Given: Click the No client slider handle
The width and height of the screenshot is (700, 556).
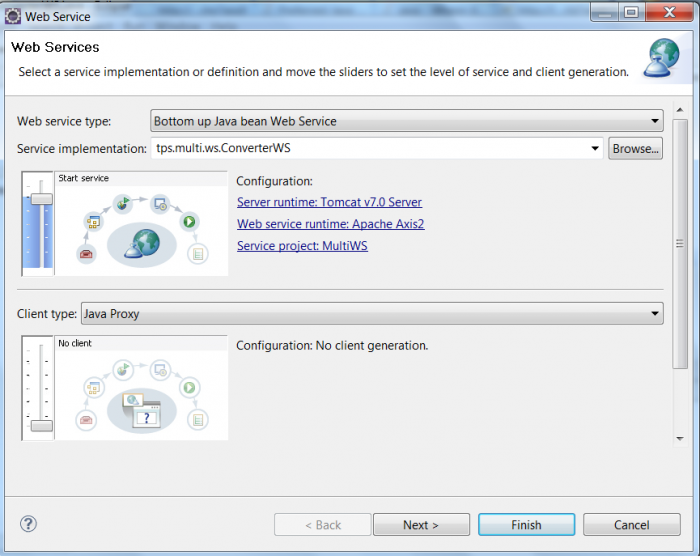Looking at the screenshot, I should (41, 426).
